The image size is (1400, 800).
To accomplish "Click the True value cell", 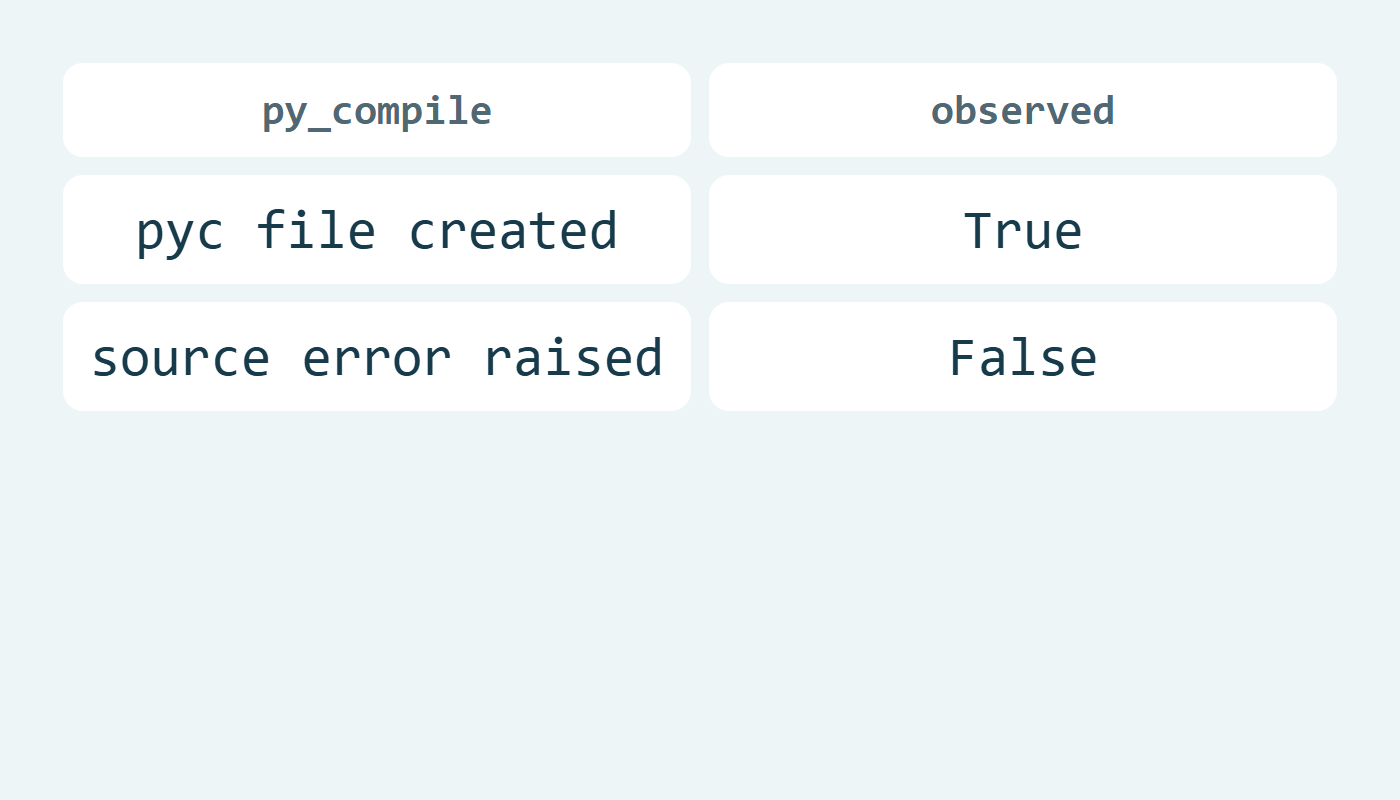I will click(1023, 230).
